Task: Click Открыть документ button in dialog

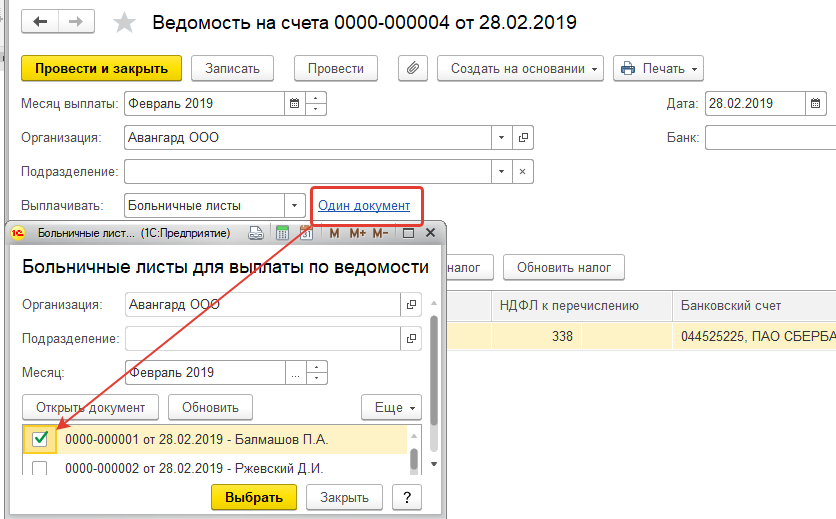Action: [x=91, y=408]
